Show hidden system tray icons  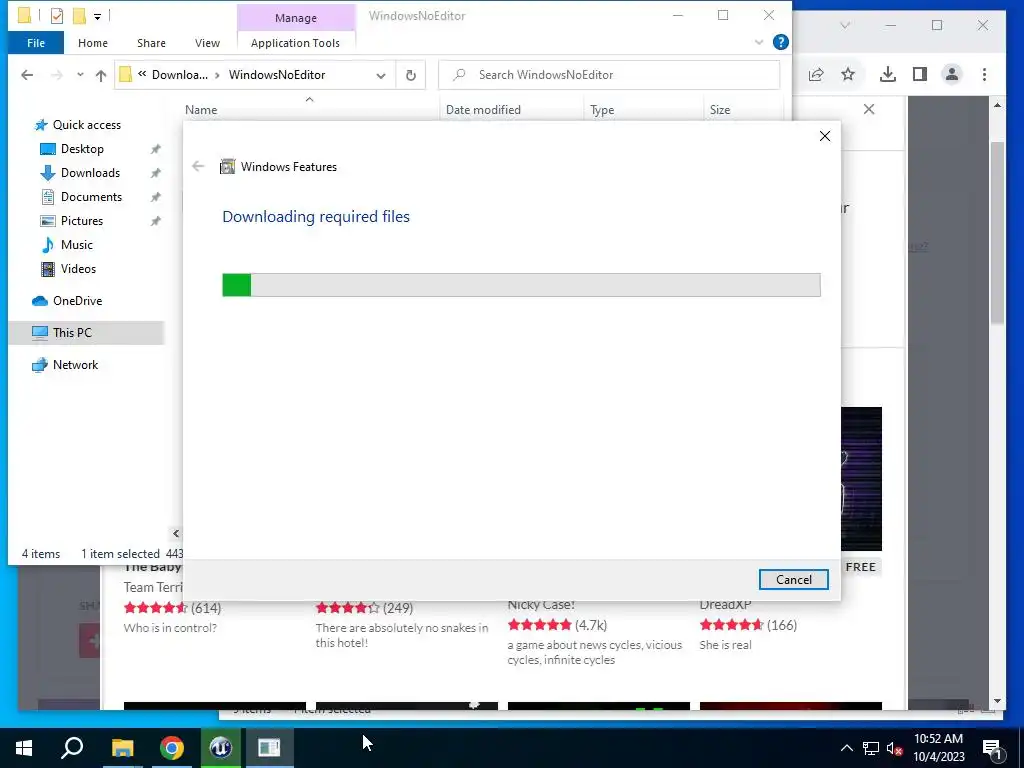coord(846,748)
